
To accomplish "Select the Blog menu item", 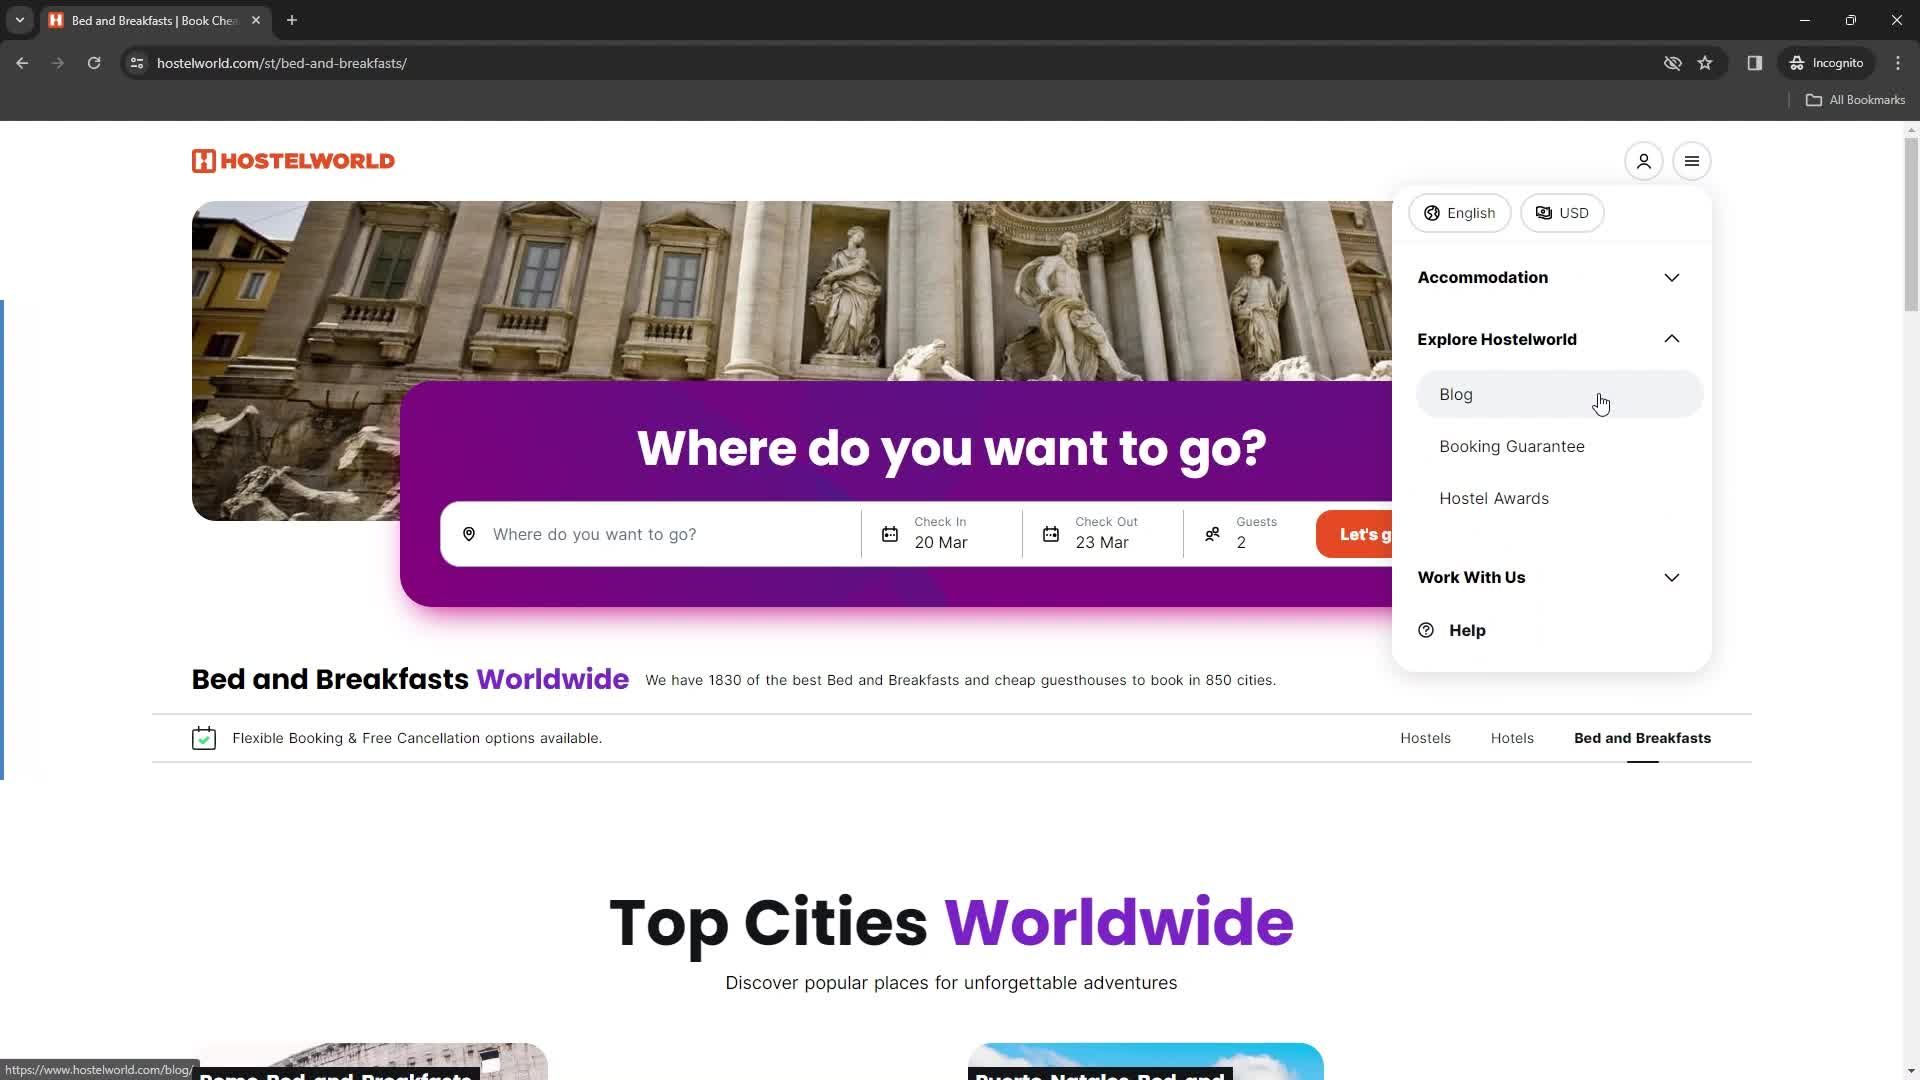I will (1456, 394).
